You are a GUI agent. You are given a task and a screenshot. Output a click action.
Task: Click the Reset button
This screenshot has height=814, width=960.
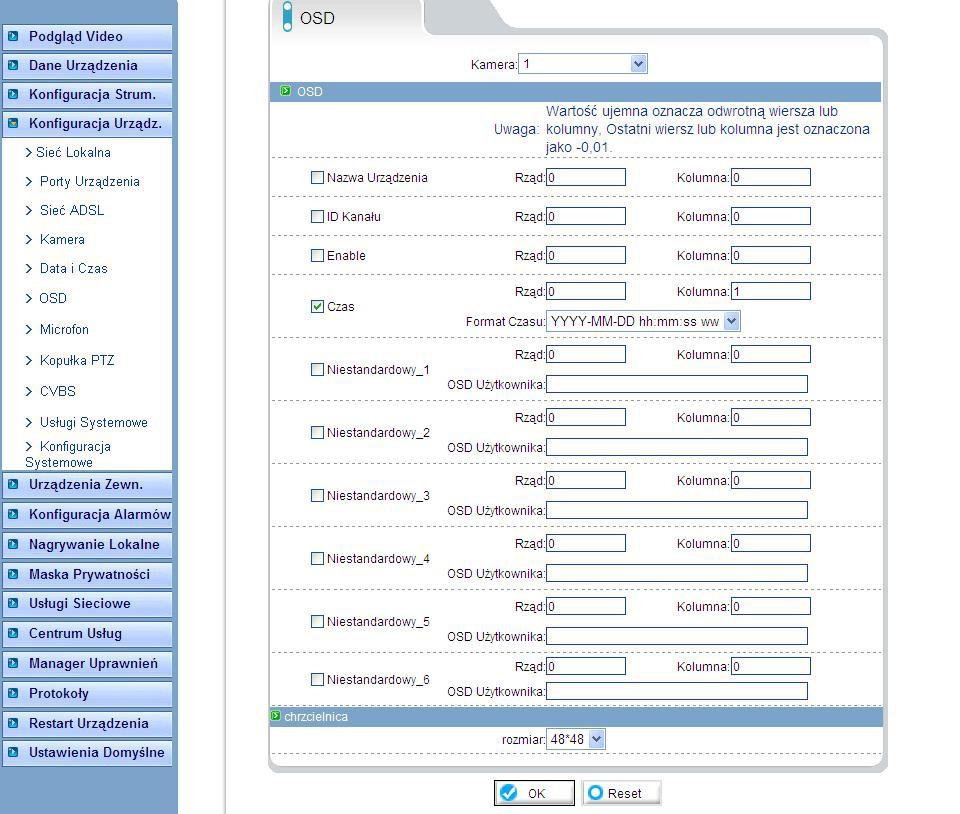tap(621, 793)
